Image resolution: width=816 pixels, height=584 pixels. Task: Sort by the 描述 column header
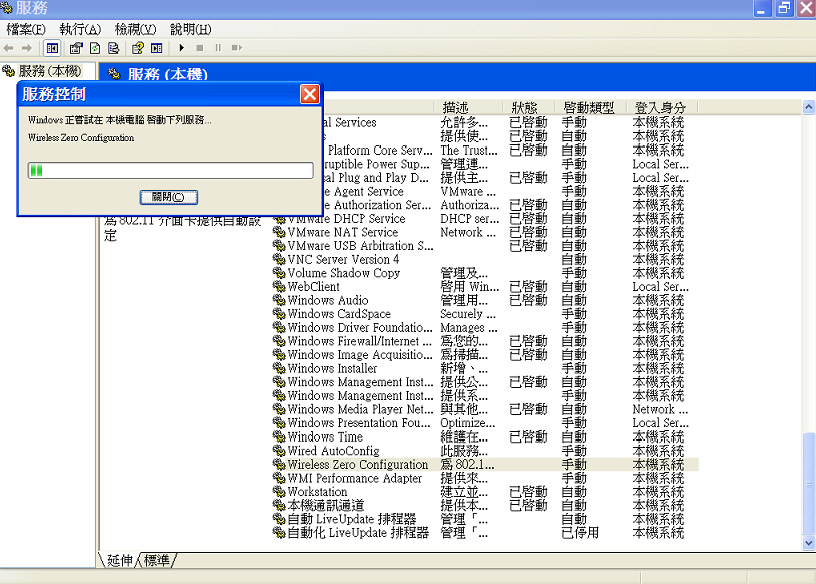pos(467,108)
